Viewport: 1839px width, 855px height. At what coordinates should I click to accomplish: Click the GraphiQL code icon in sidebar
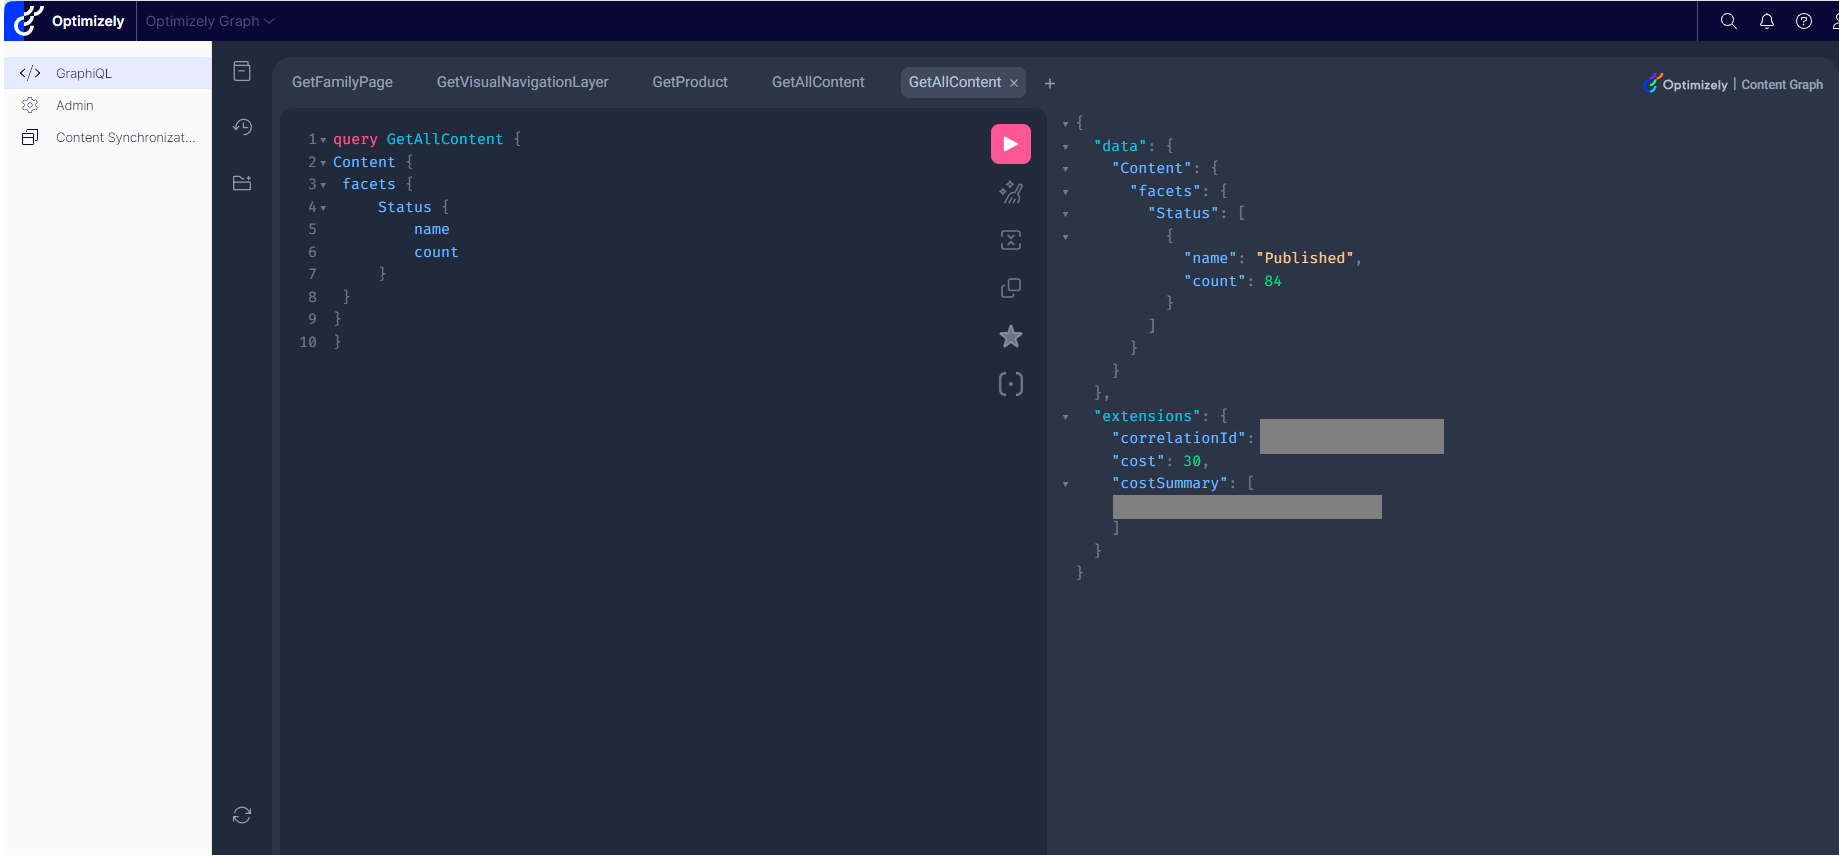pyautogui.click(x=30, y=73)
